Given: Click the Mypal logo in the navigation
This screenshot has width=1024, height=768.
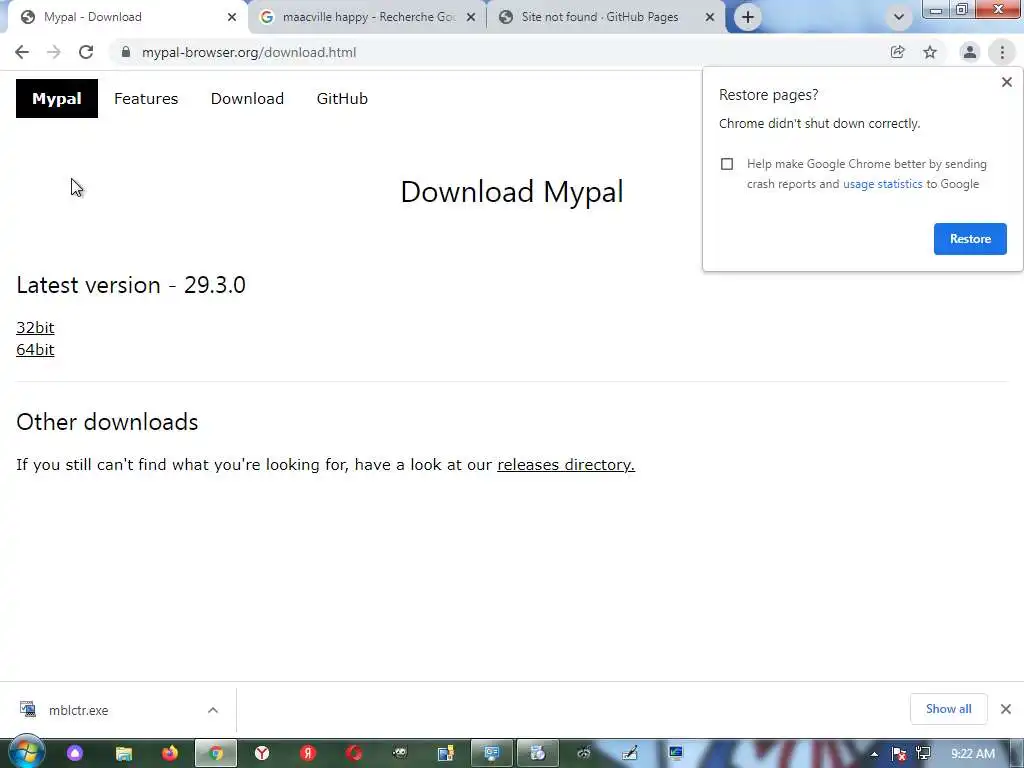Looking at the screenshot, I should point(57,99).
